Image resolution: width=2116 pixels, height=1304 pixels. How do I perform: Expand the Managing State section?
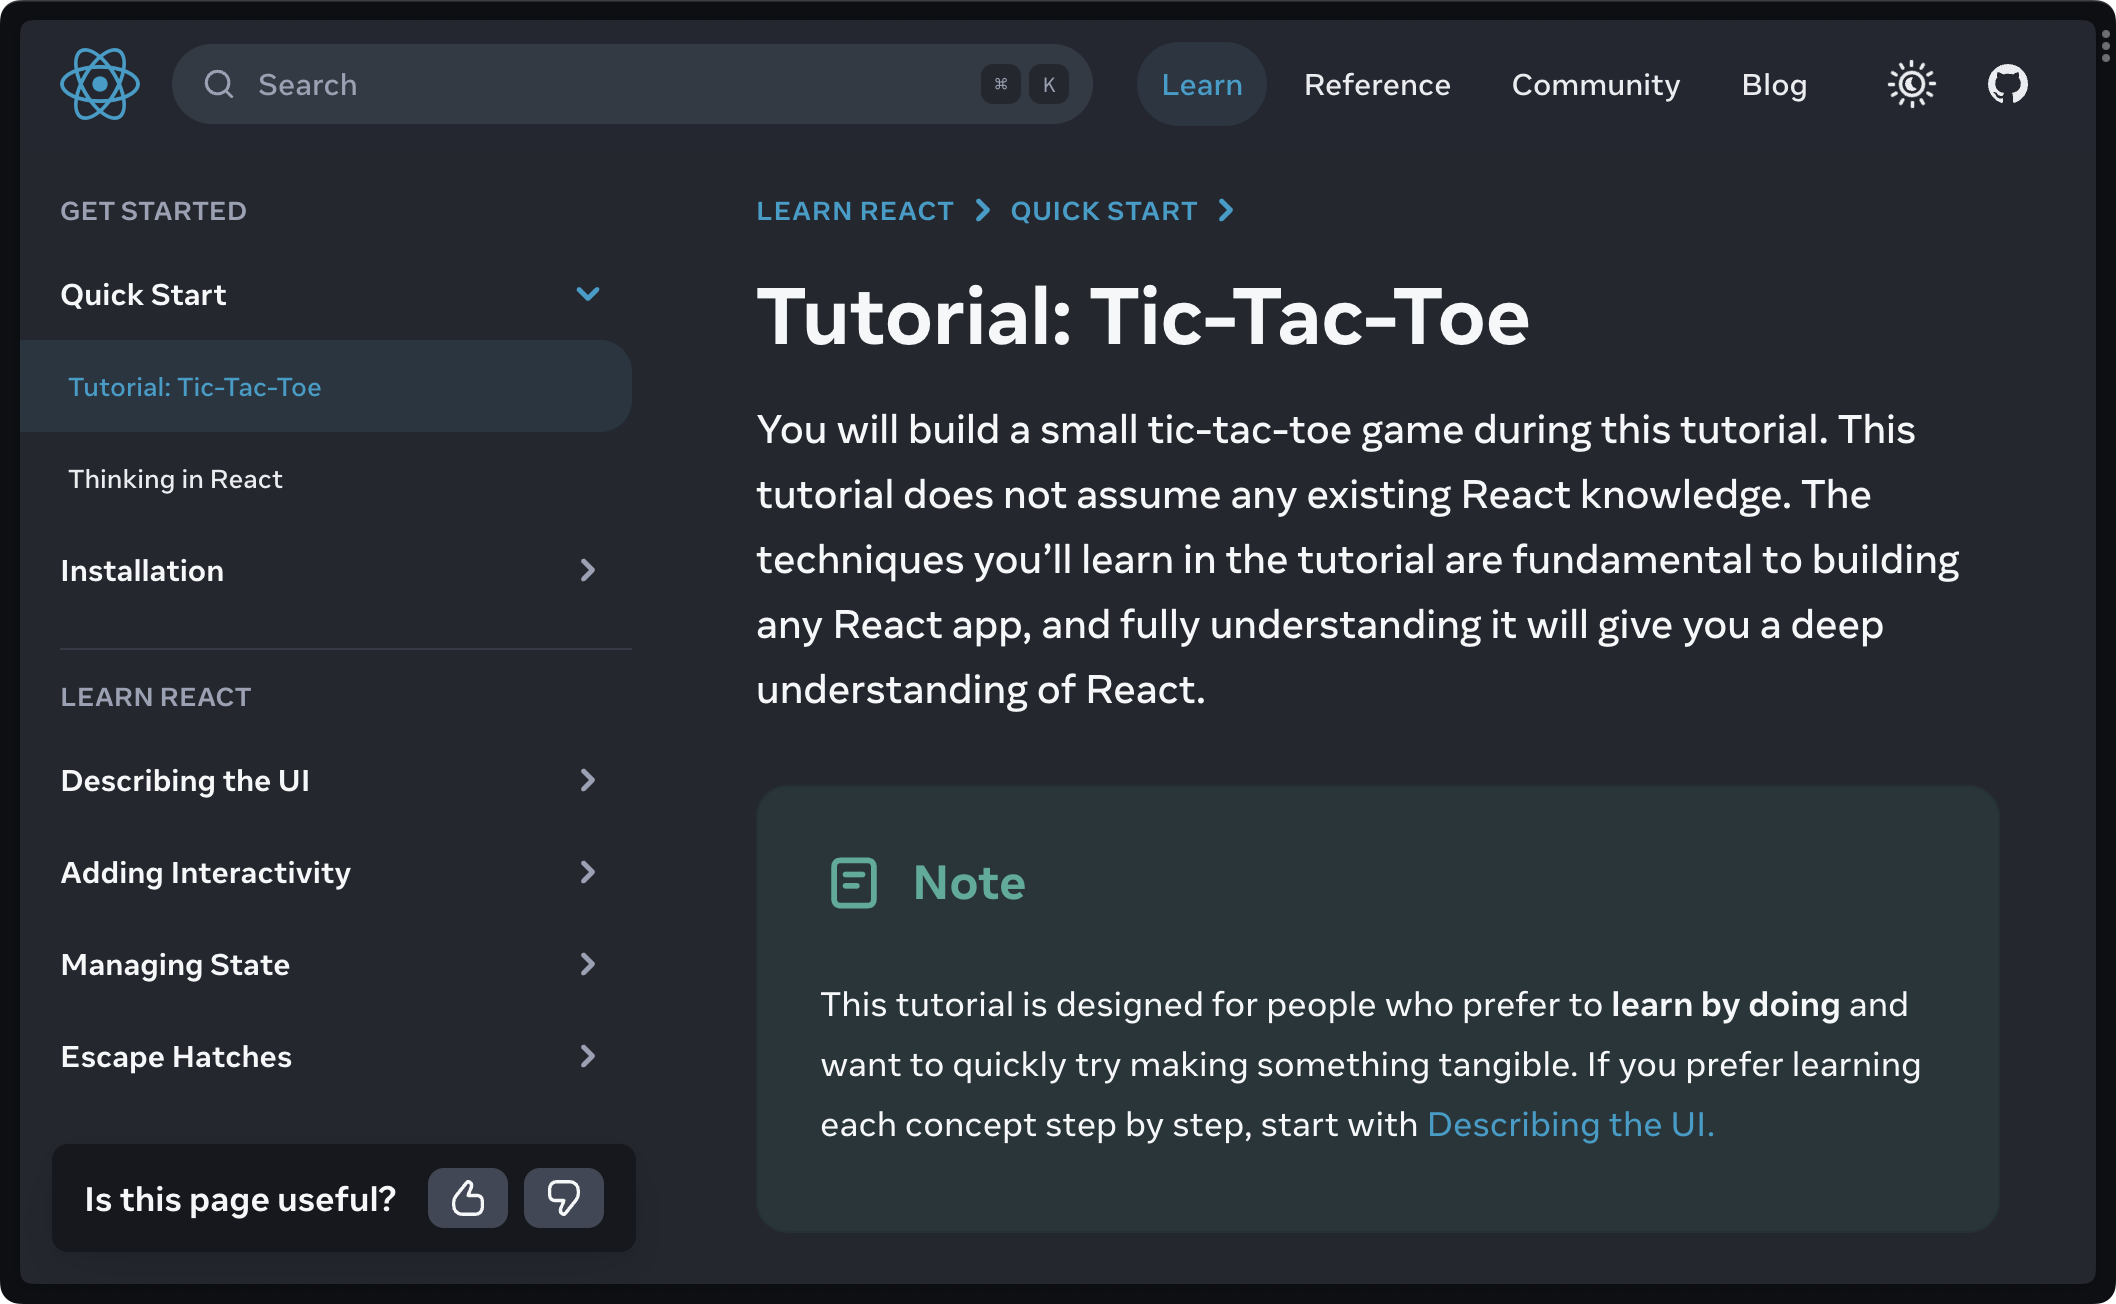tap(588, 964)
